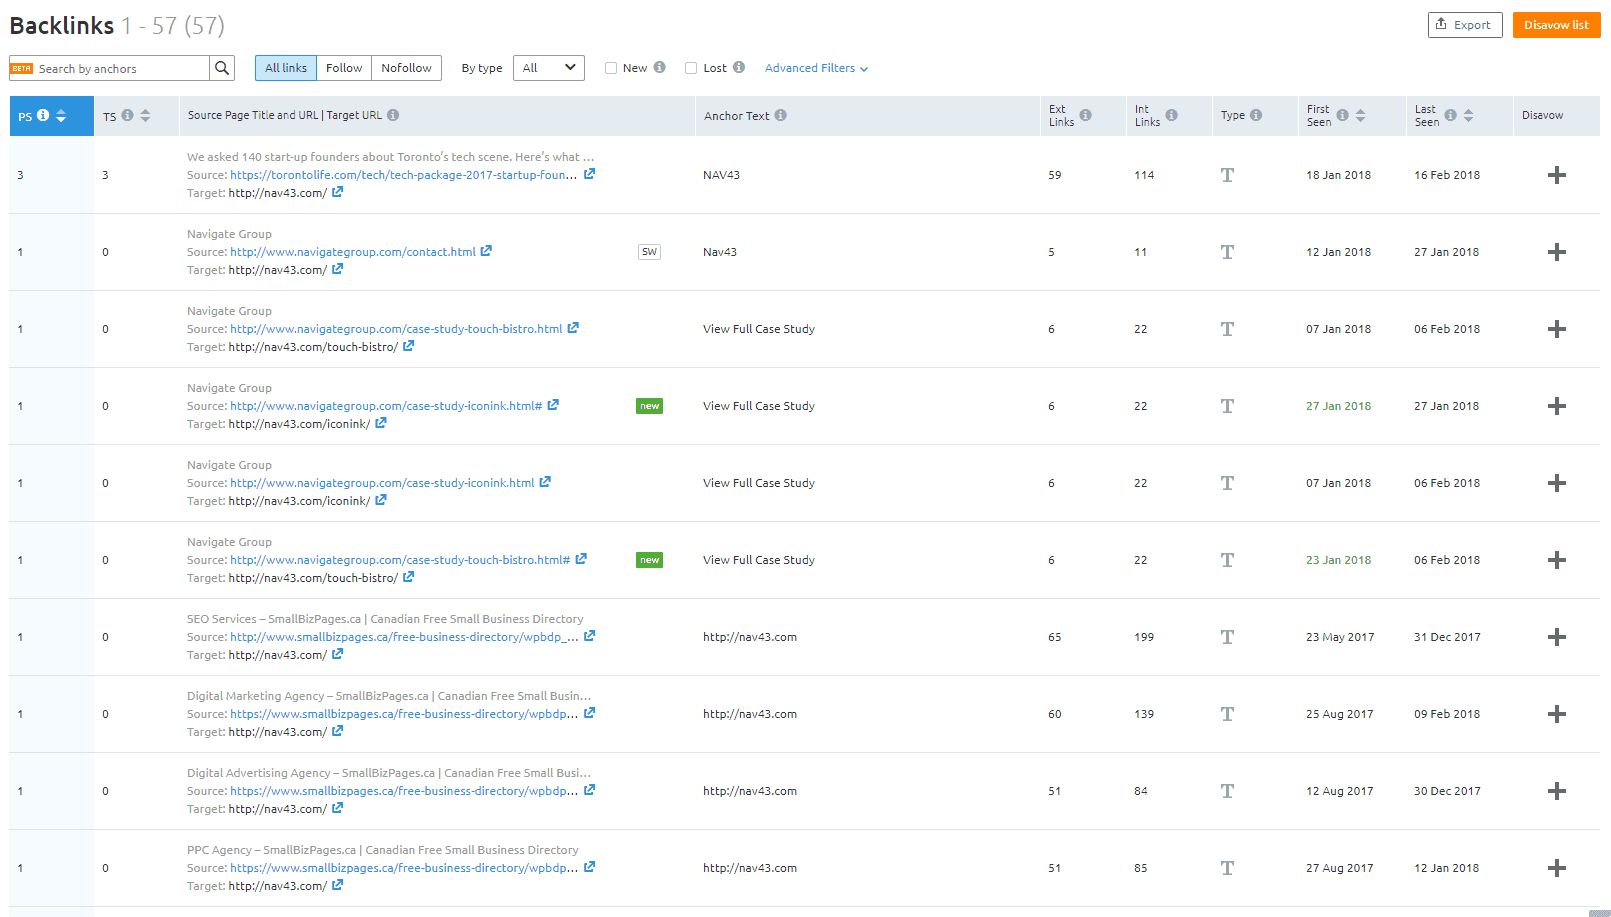
Task: Open external icon for Digital Marketing Agency source
Action: click(589, 713)
